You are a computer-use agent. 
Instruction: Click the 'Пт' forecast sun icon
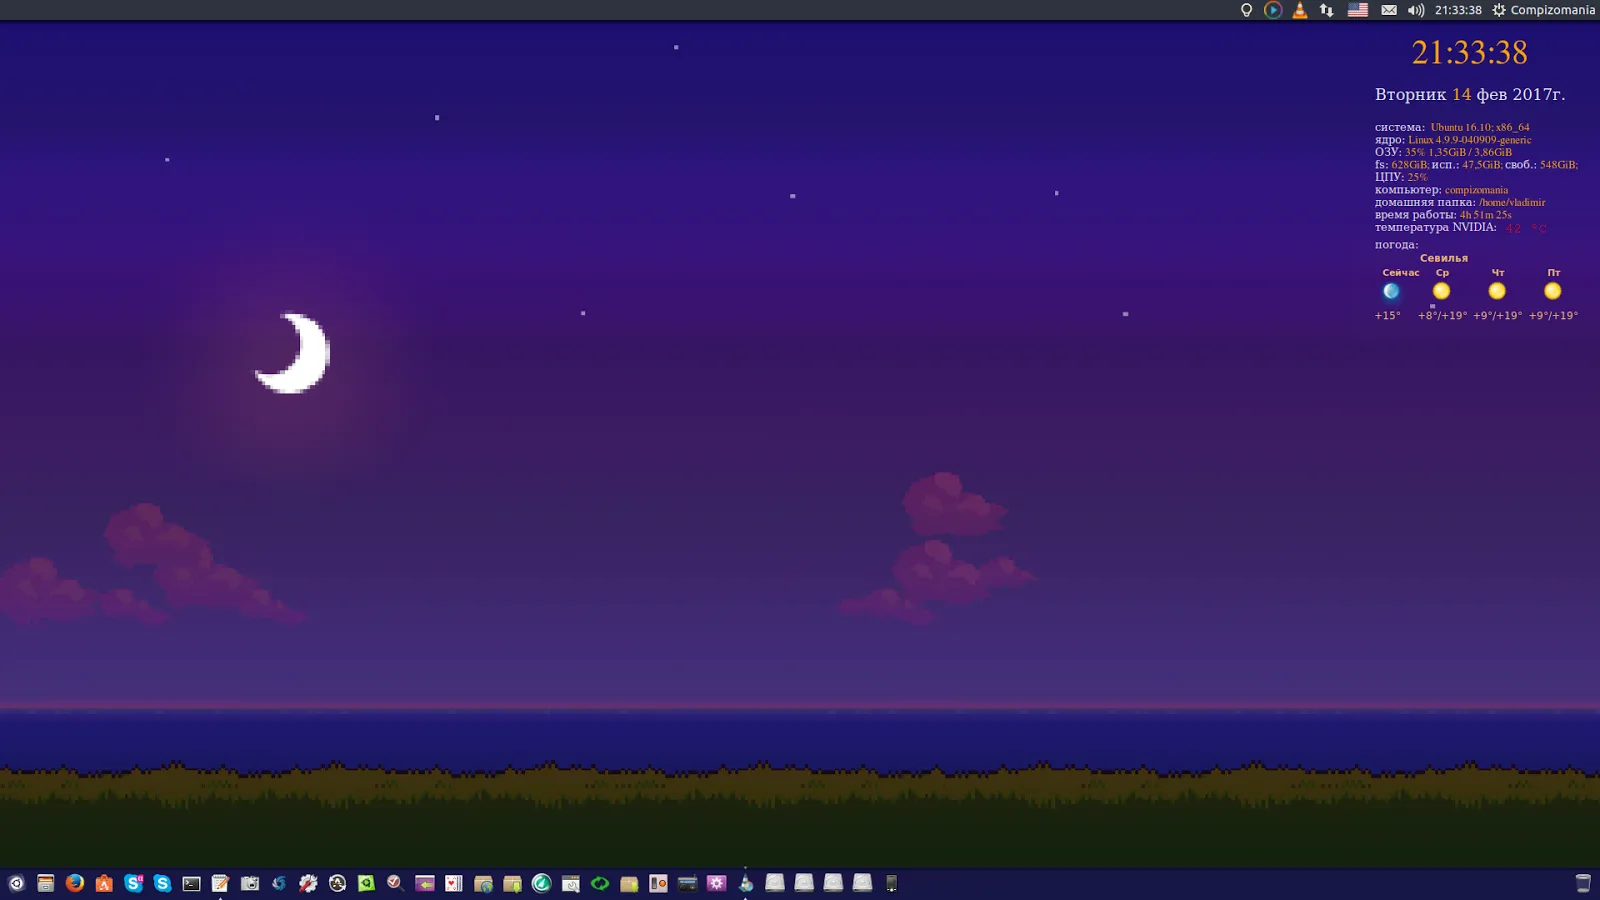(x=1552, y=291)
